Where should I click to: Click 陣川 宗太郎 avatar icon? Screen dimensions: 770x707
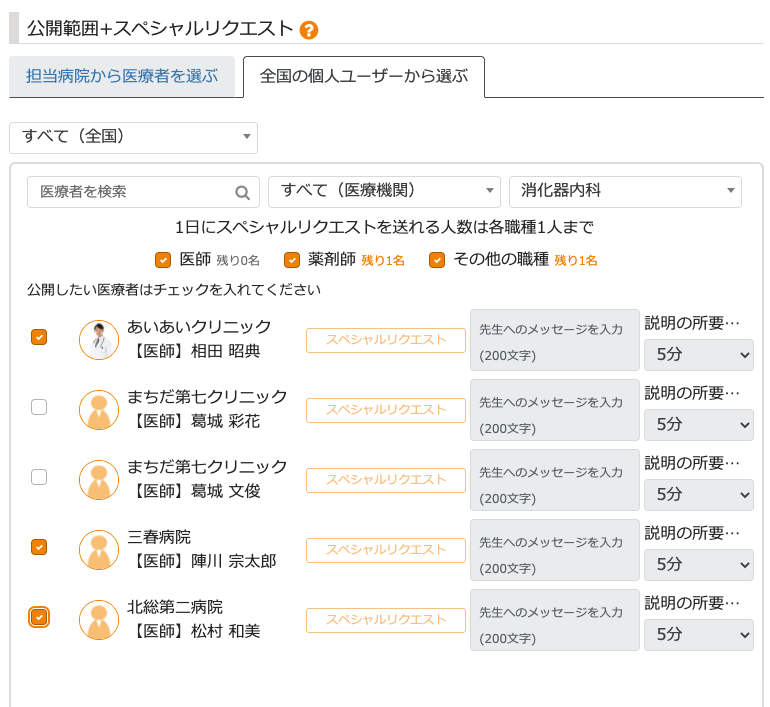click(99, 550)
